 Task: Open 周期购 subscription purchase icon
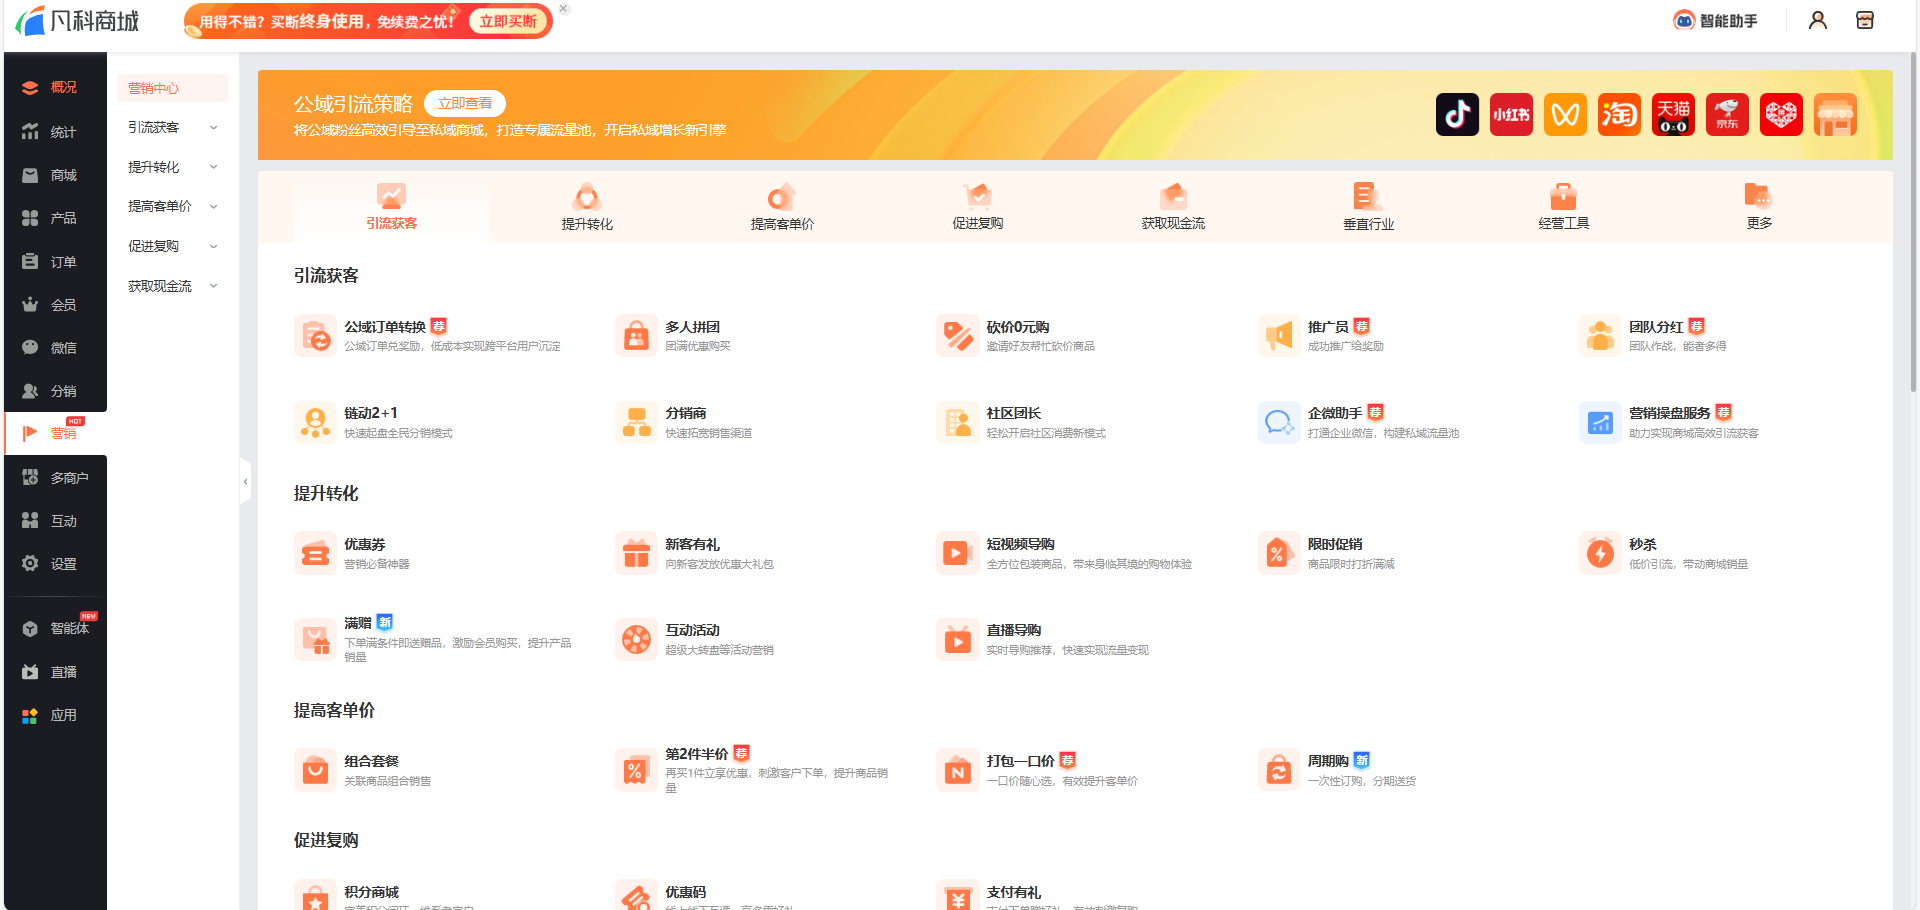click(1279, 770)
